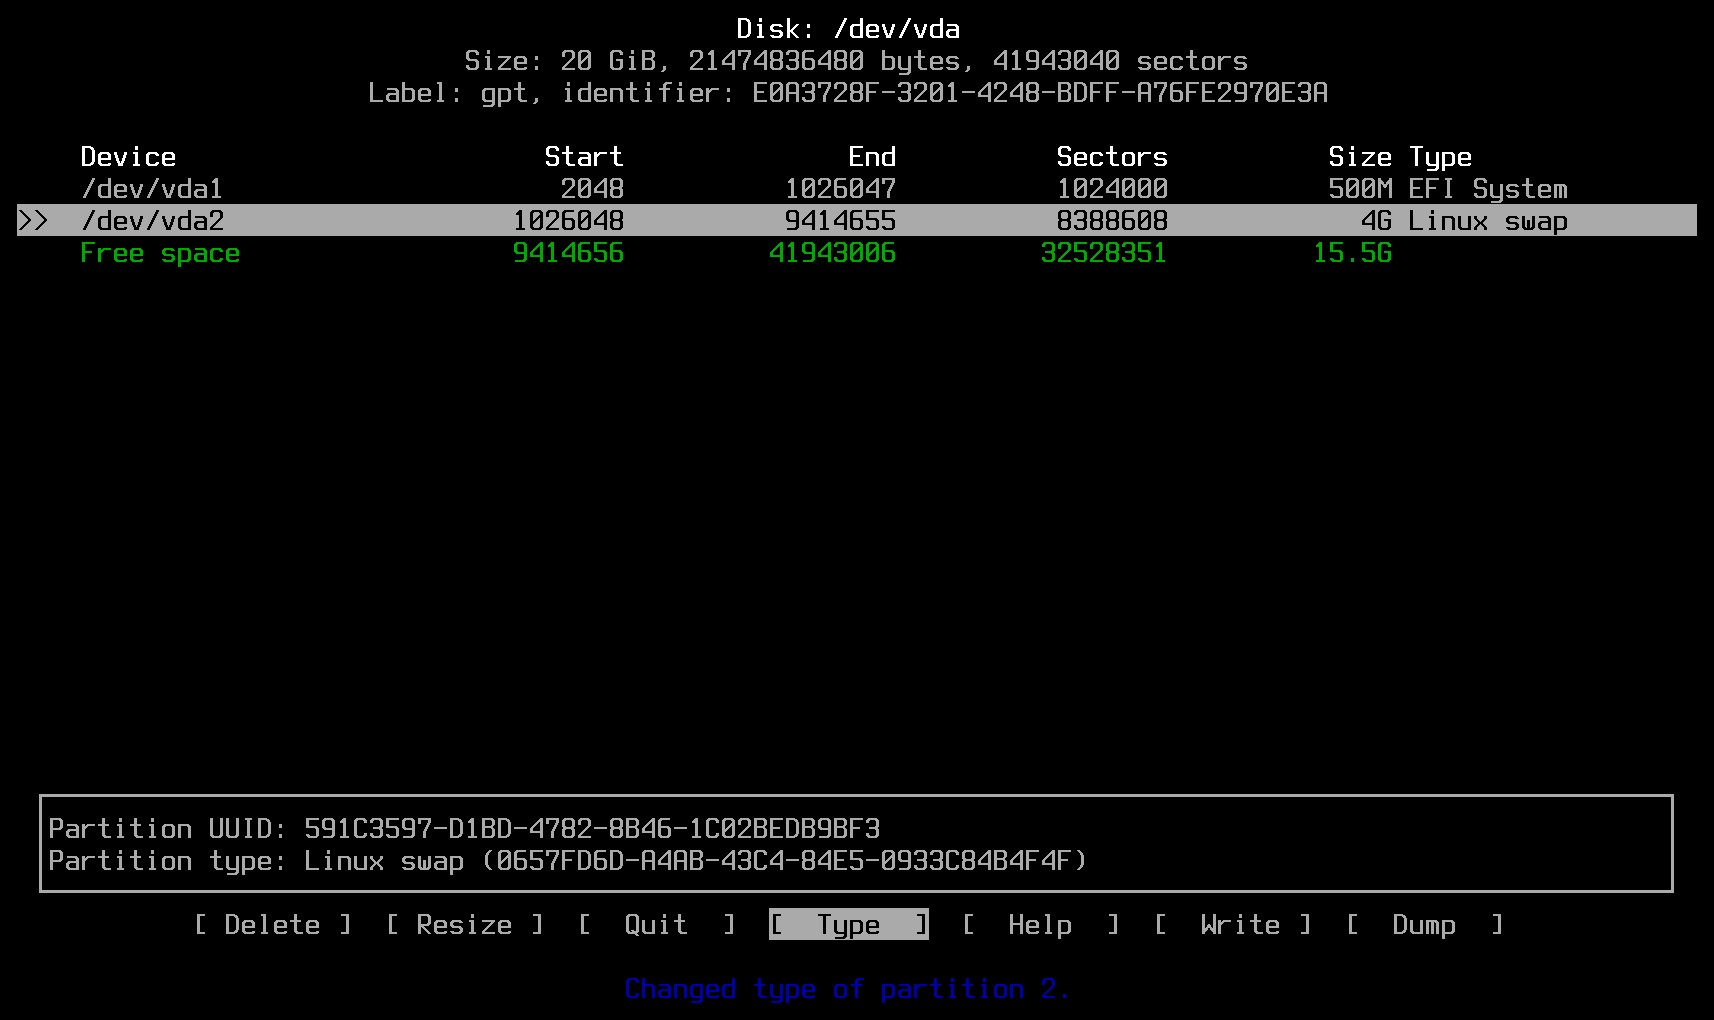Click free space end value 41943006

(832, 253)
